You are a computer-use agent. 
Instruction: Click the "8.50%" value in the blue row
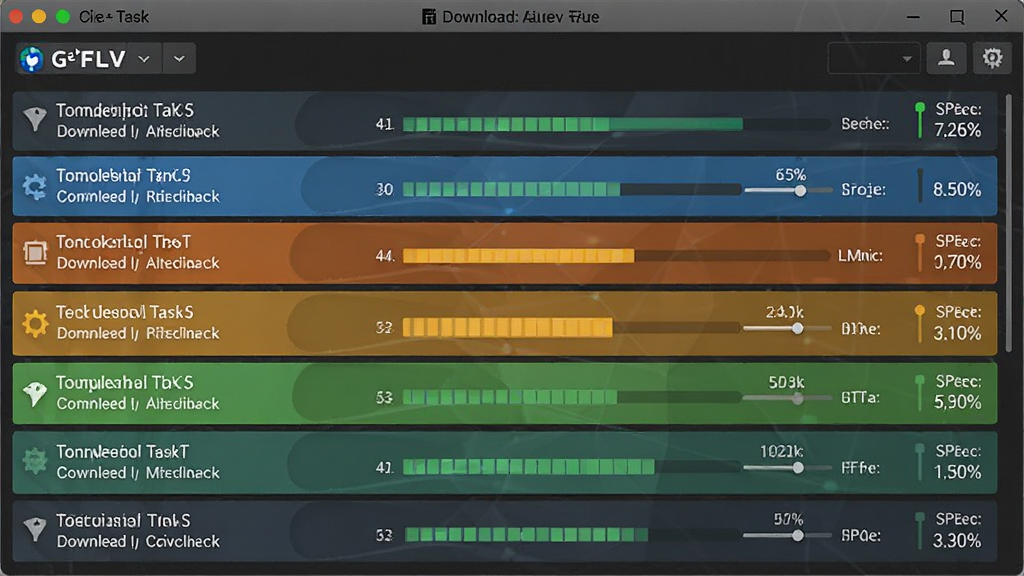click(x=957, y=190)
